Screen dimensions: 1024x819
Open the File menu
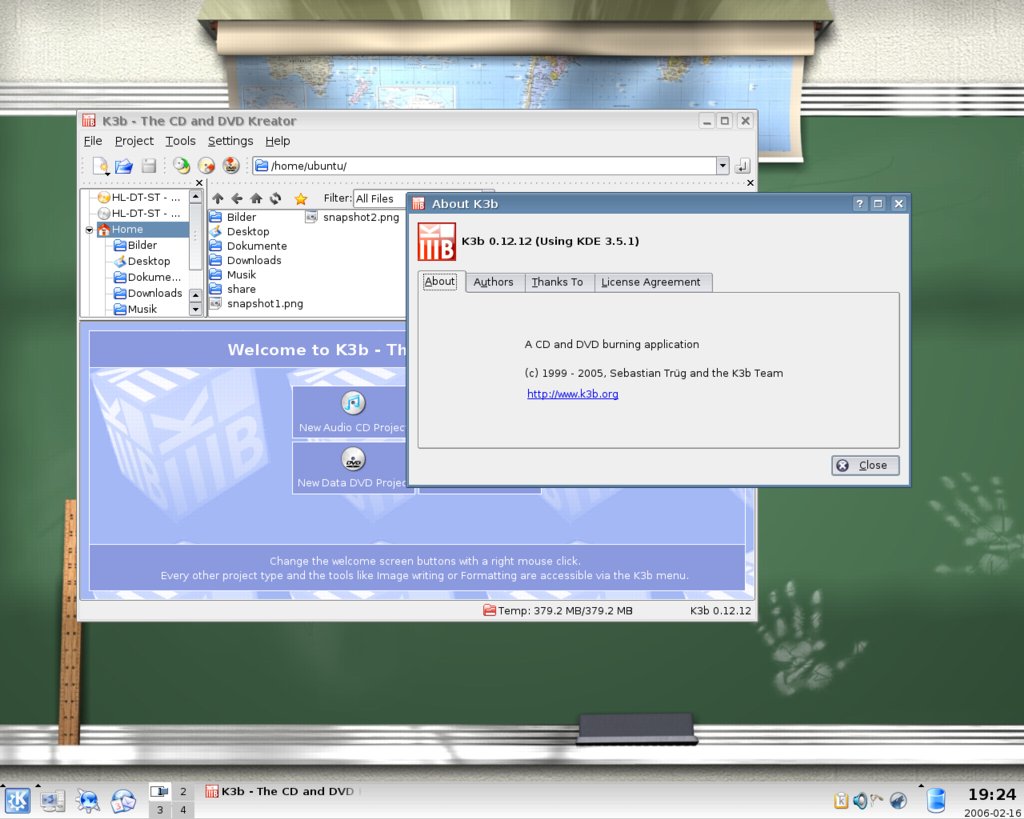(x=93, y=141)
